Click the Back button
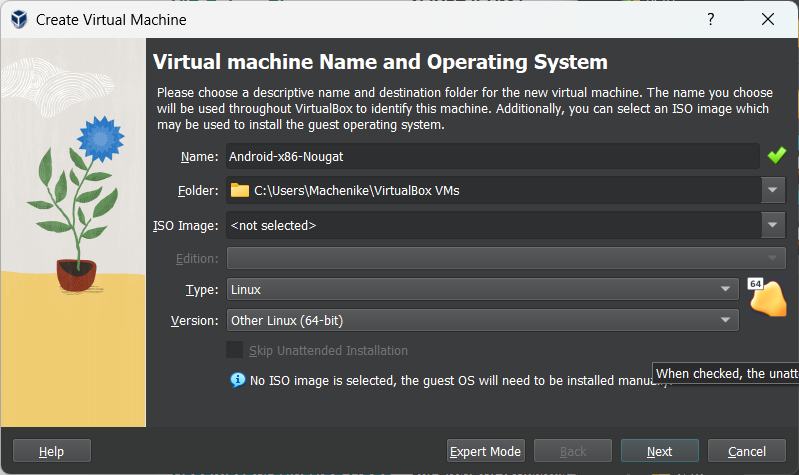 click(573, 451)
